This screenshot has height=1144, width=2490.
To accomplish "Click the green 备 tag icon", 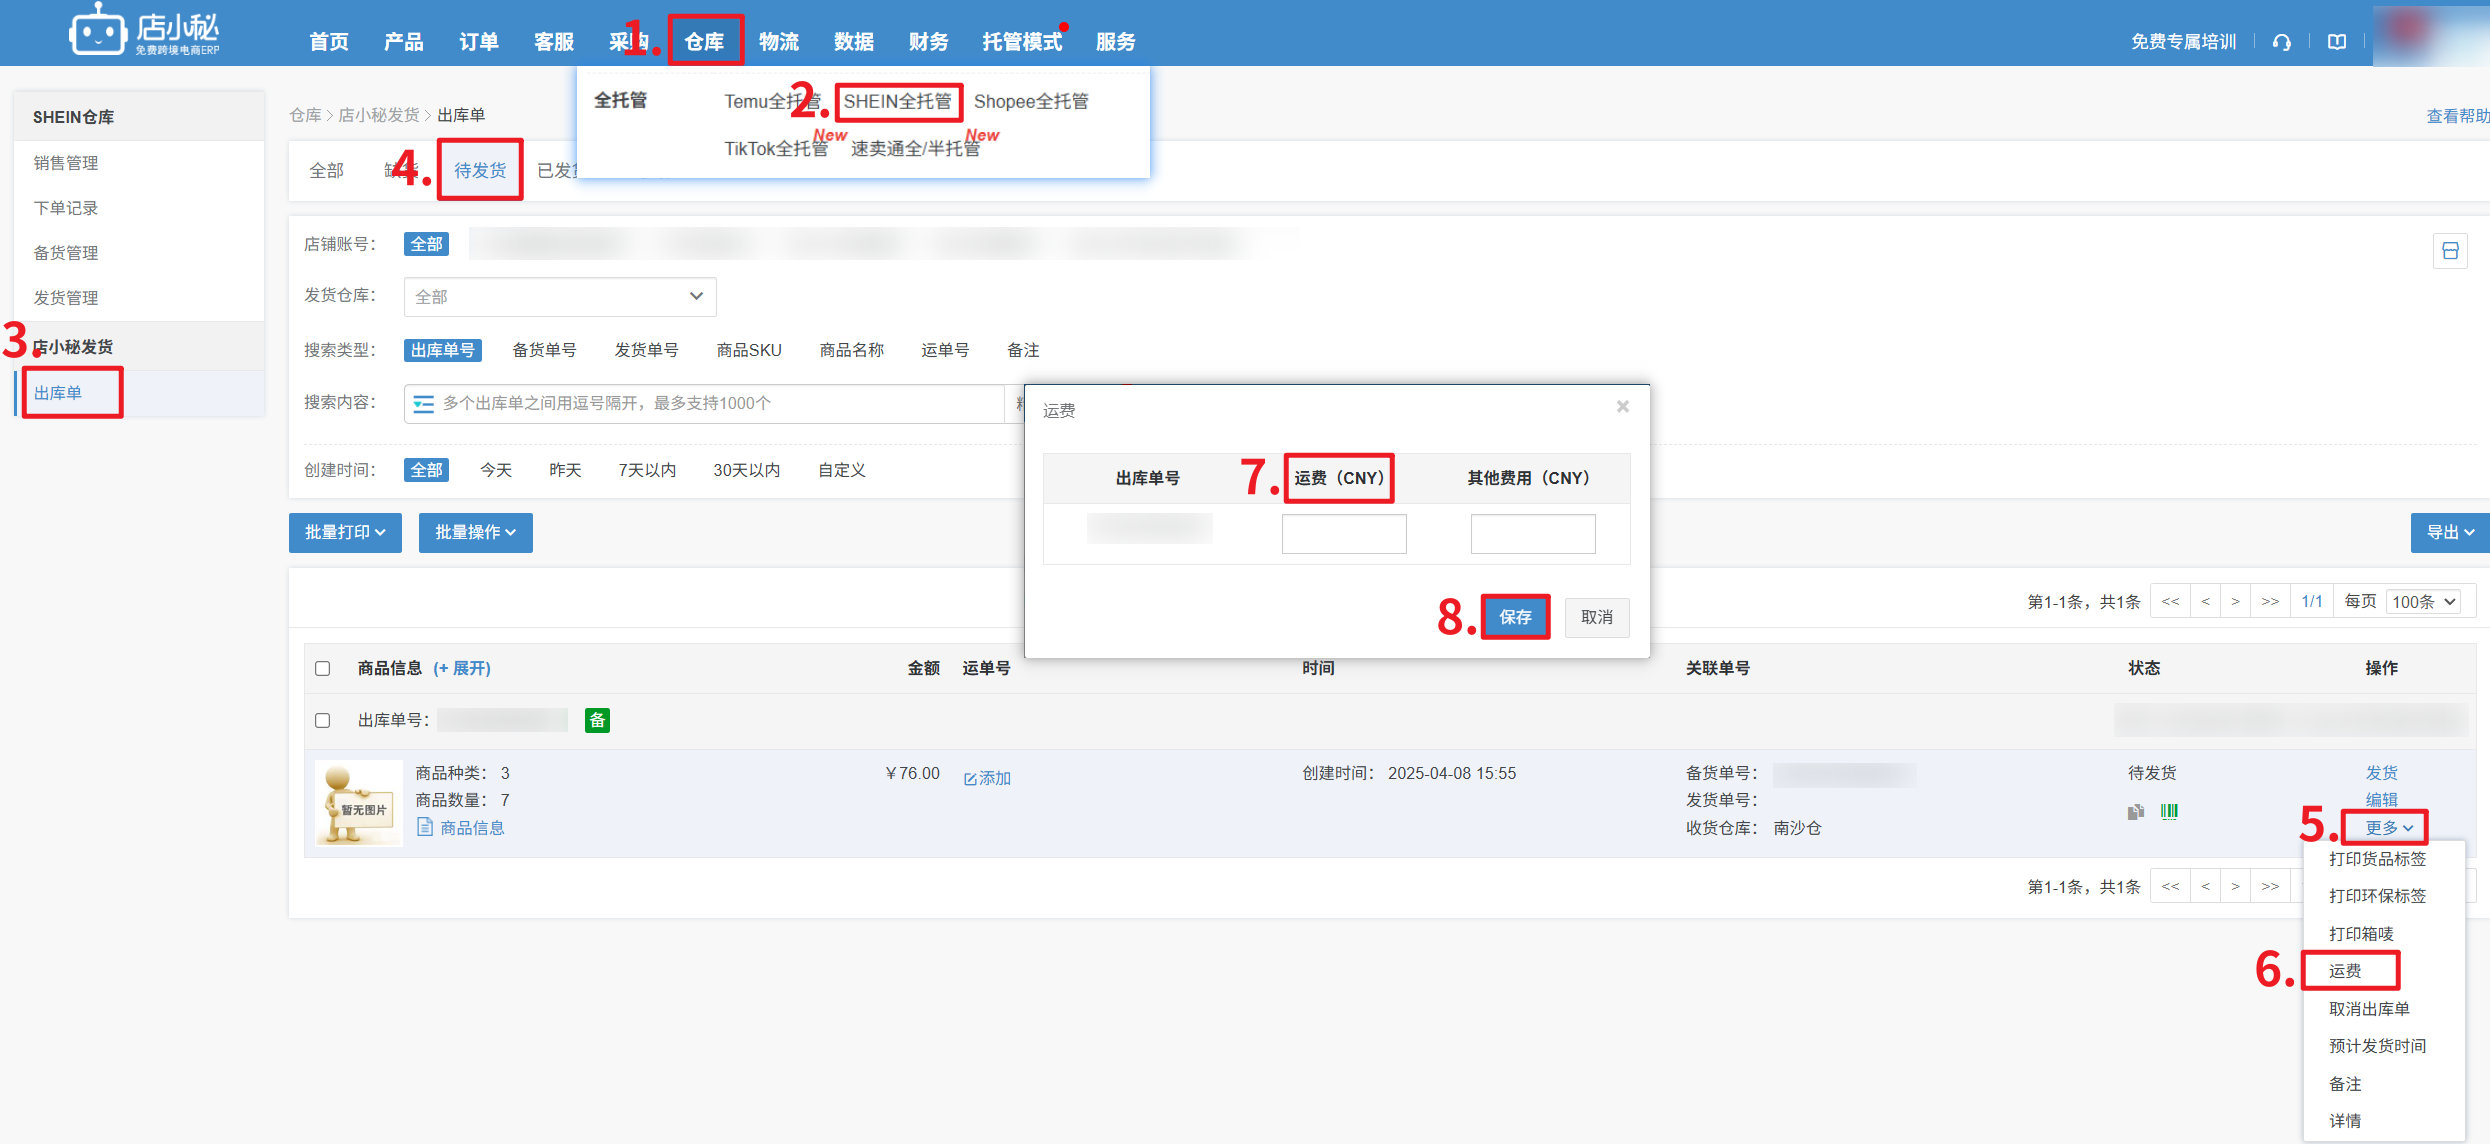I will pos(597,720).
